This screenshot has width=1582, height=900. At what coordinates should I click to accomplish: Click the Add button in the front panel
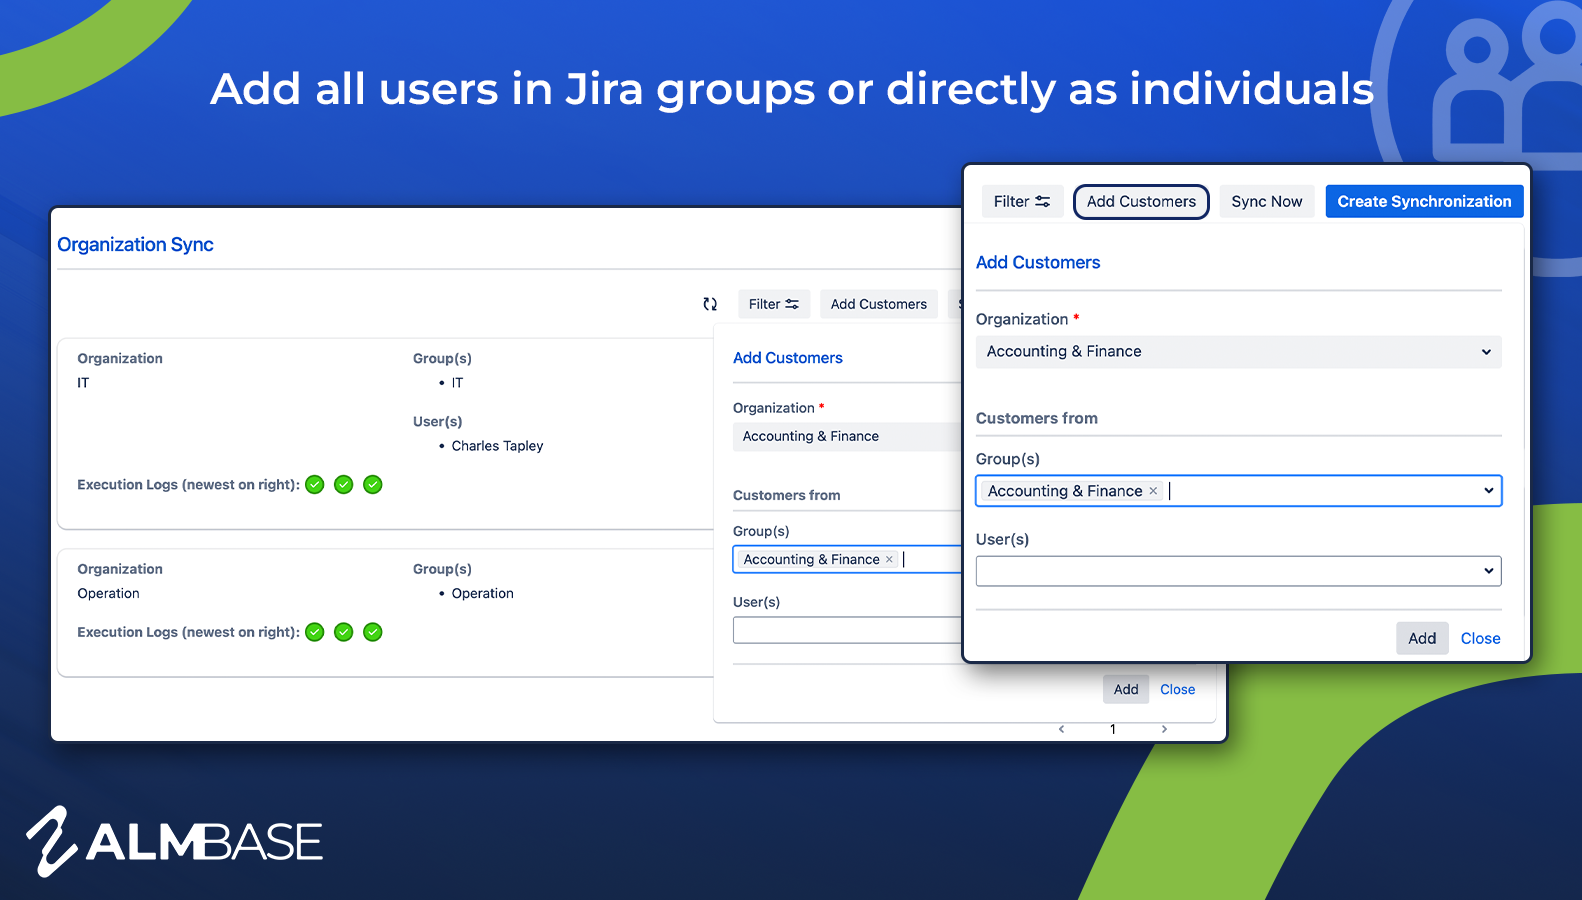point(1422,638)
